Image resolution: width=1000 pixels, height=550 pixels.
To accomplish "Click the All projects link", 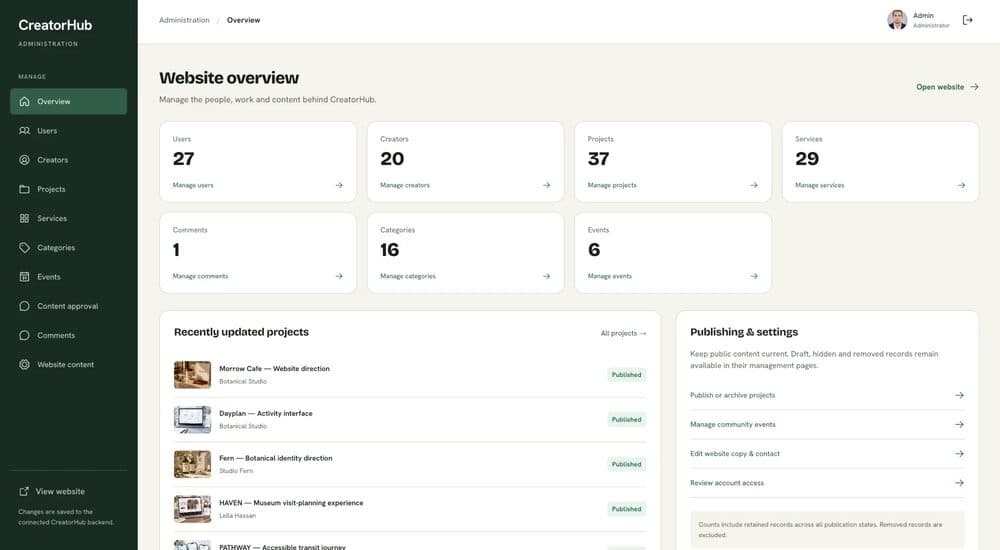I will 623,333.
